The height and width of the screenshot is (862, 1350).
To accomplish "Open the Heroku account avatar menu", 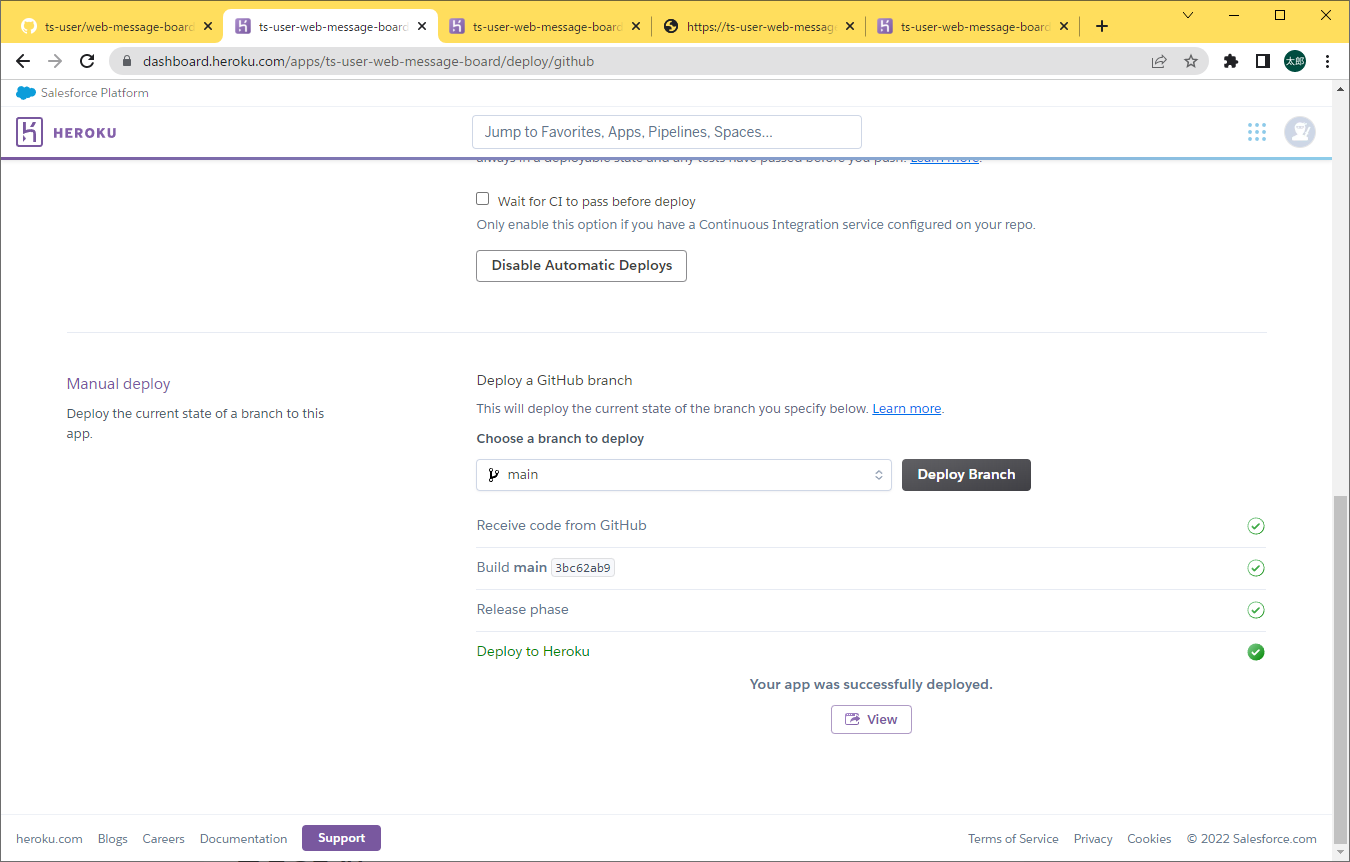I will click(x=1300, y=132).
